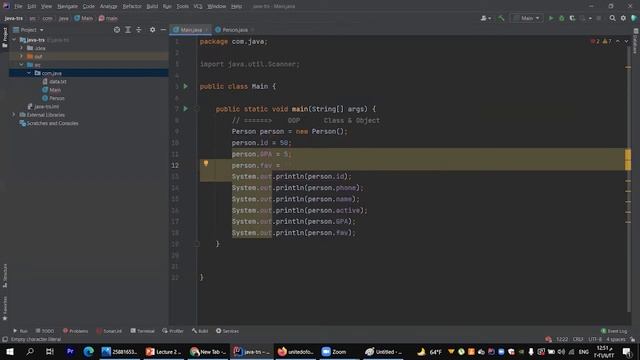Viewport: 640px width, 360px height.
Task: Open Project view selector dropdown
Action: point(28,30)
